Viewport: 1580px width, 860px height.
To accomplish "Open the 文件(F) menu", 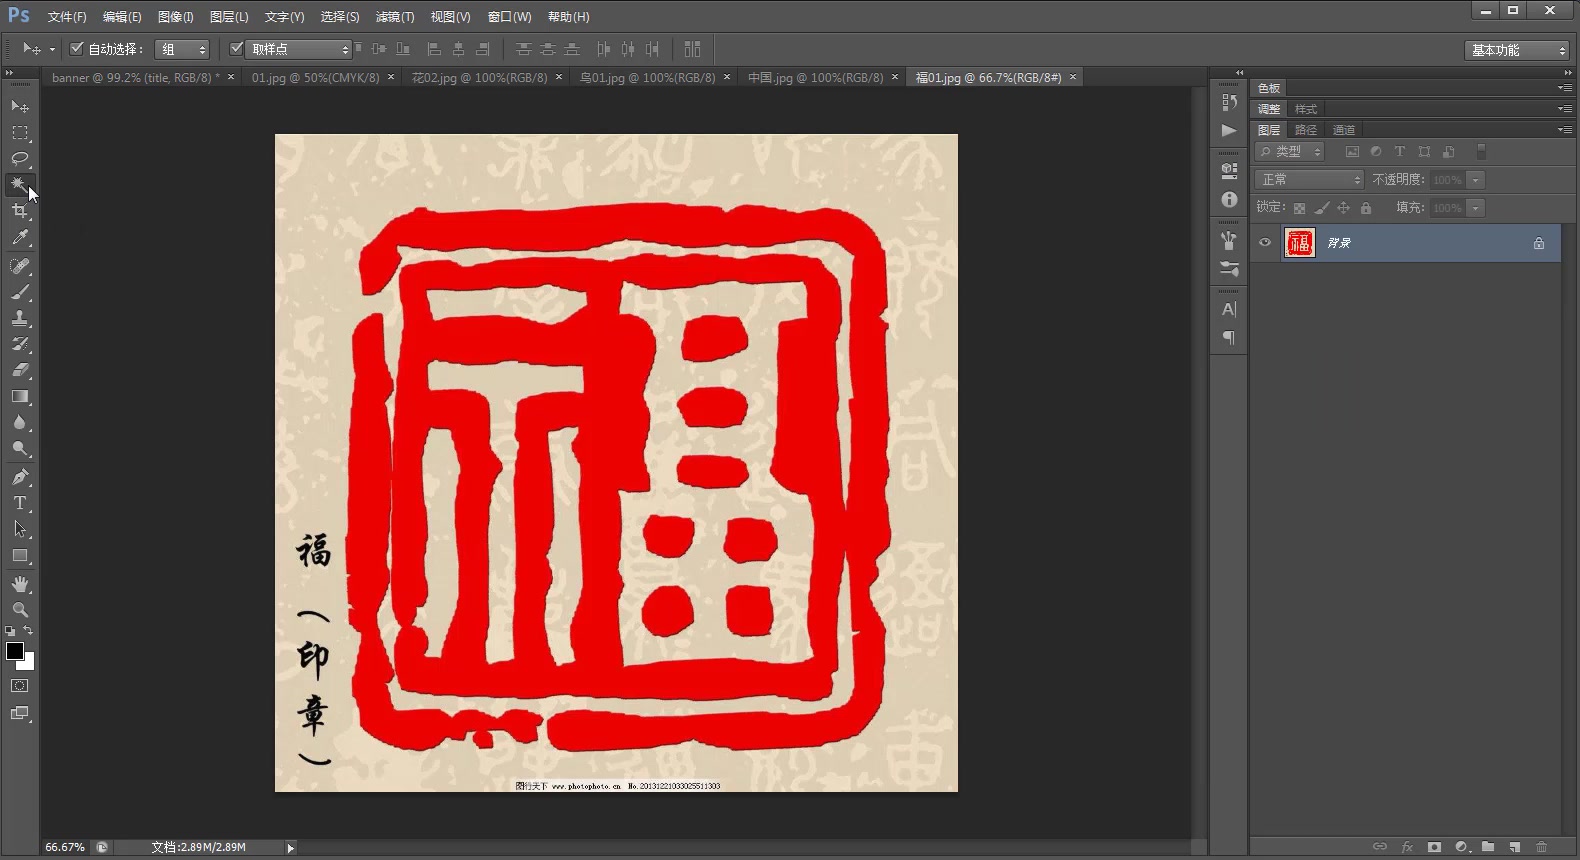I will pos(67,17).
